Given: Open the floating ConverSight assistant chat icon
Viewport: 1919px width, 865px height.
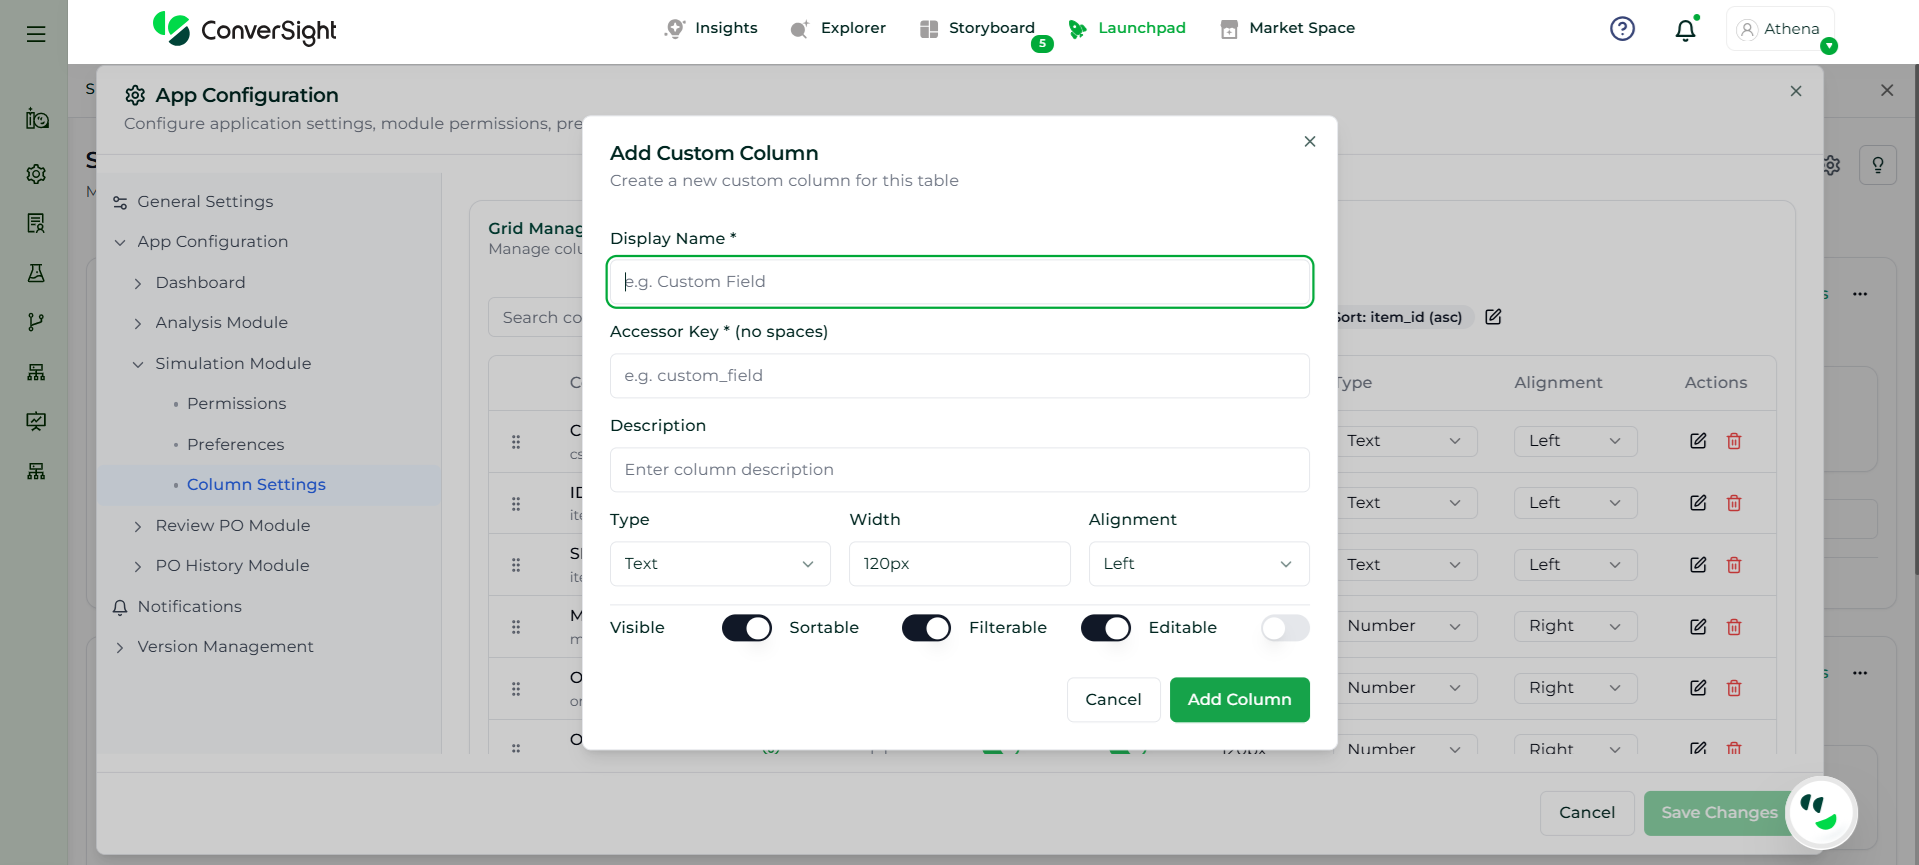Looking at the screenshot, I should pyautogui.click(x=1820, y=812).
